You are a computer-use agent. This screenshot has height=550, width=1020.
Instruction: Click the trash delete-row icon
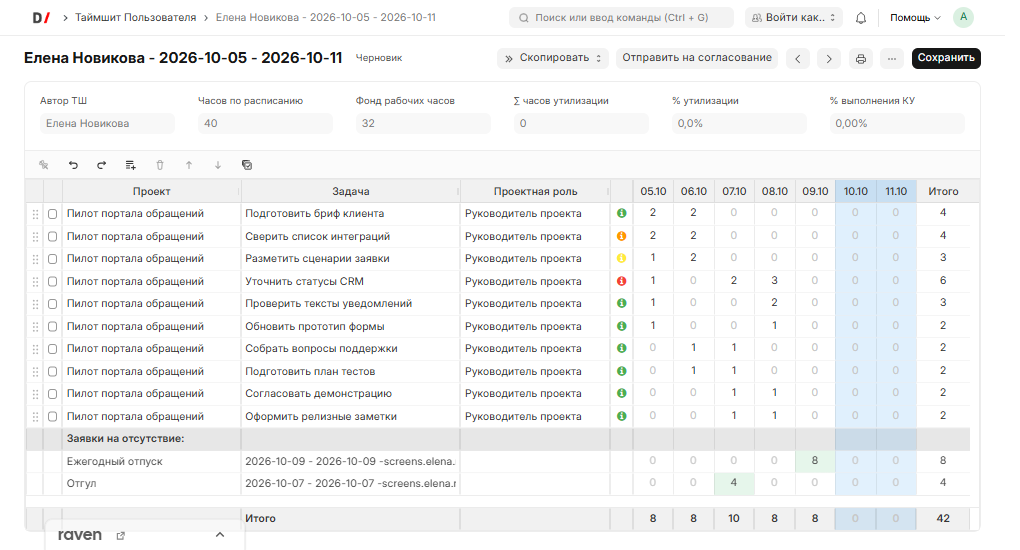(160, 165)
